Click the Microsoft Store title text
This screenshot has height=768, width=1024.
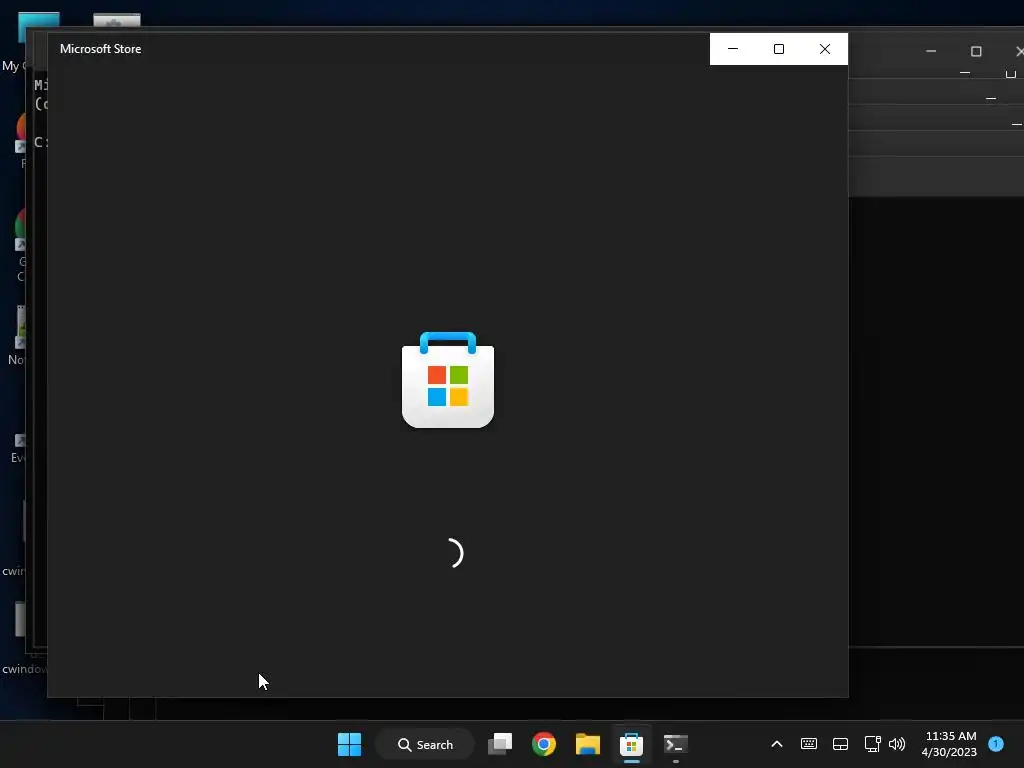coord(101,49)
